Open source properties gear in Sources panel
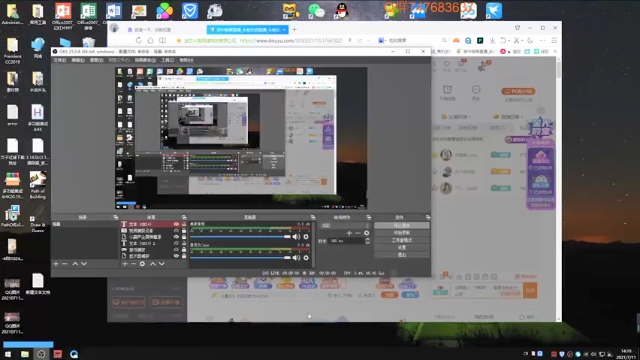The height and width of the screenshot is (360, 640). [142, 264]
